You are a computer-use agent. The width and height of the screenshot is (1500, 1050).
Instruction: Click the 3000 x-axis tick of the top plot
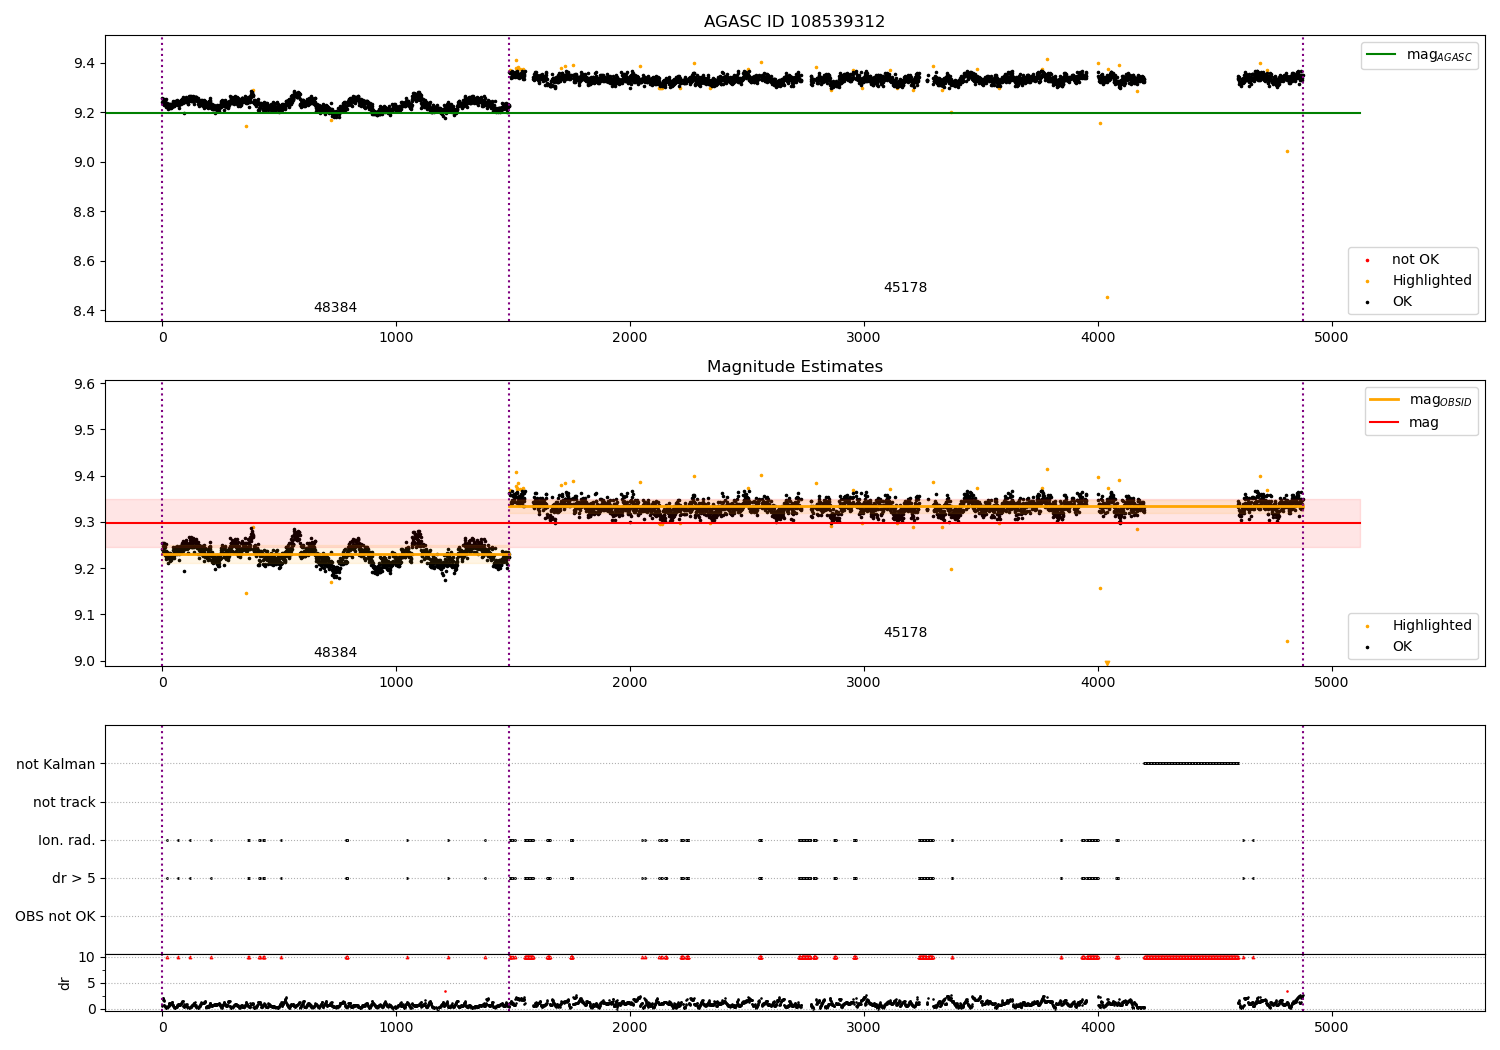coord(864,338)
